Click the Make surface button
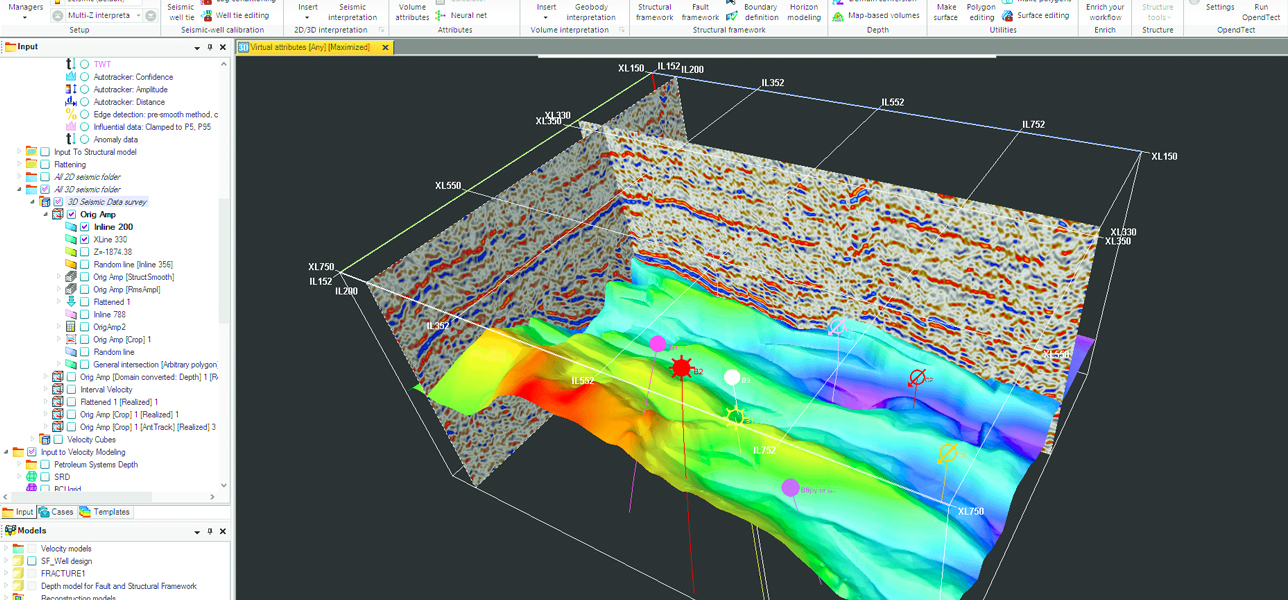The image size is (1288, 600). point(946,12)
